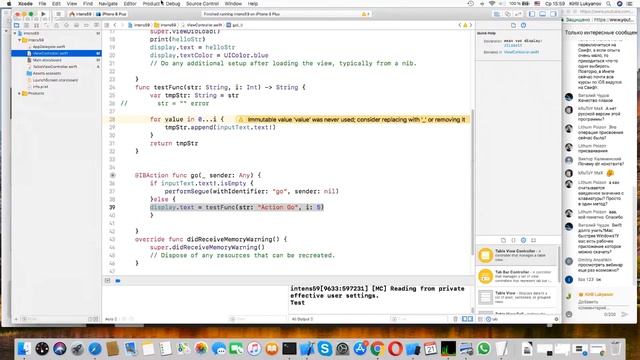
Task: Show the File template library tab
Action: (503, 240)
